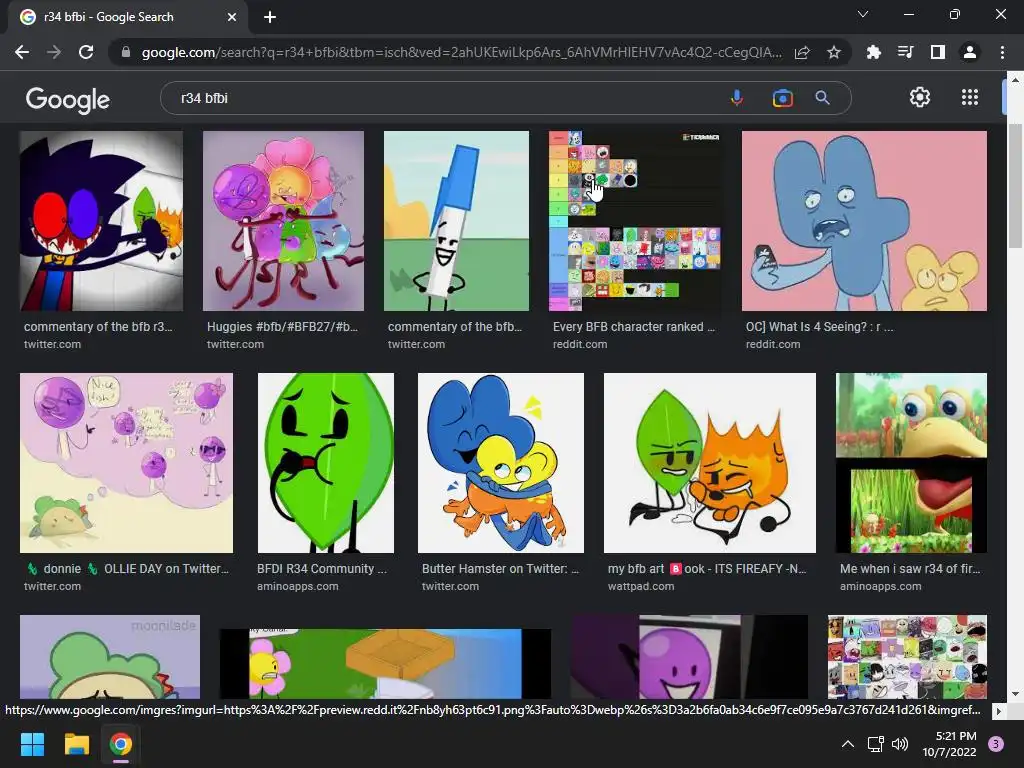1024x768 pixels.
Task: Open 'Me when i saw r34' link
Action: [910, 569]
